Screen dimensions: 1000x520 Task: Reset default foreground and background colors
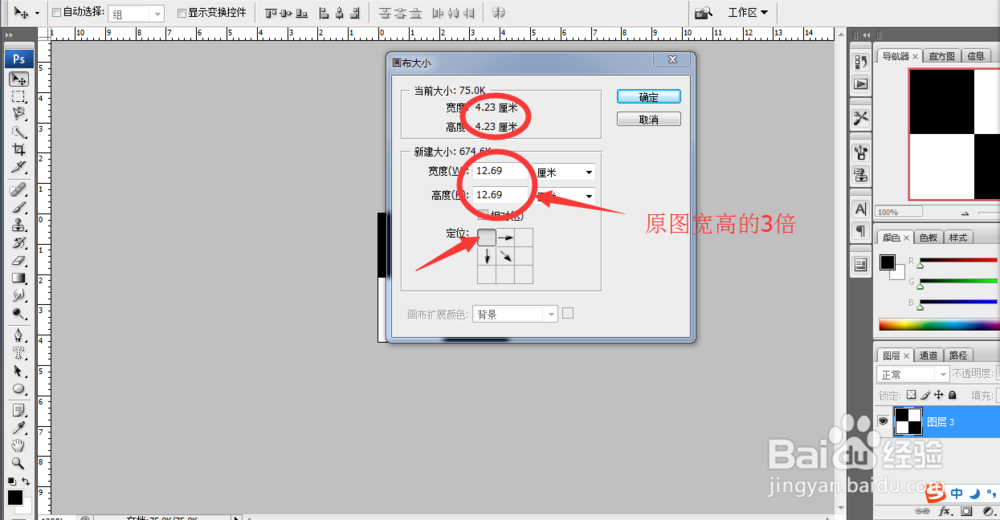click(x=11, y=482)
